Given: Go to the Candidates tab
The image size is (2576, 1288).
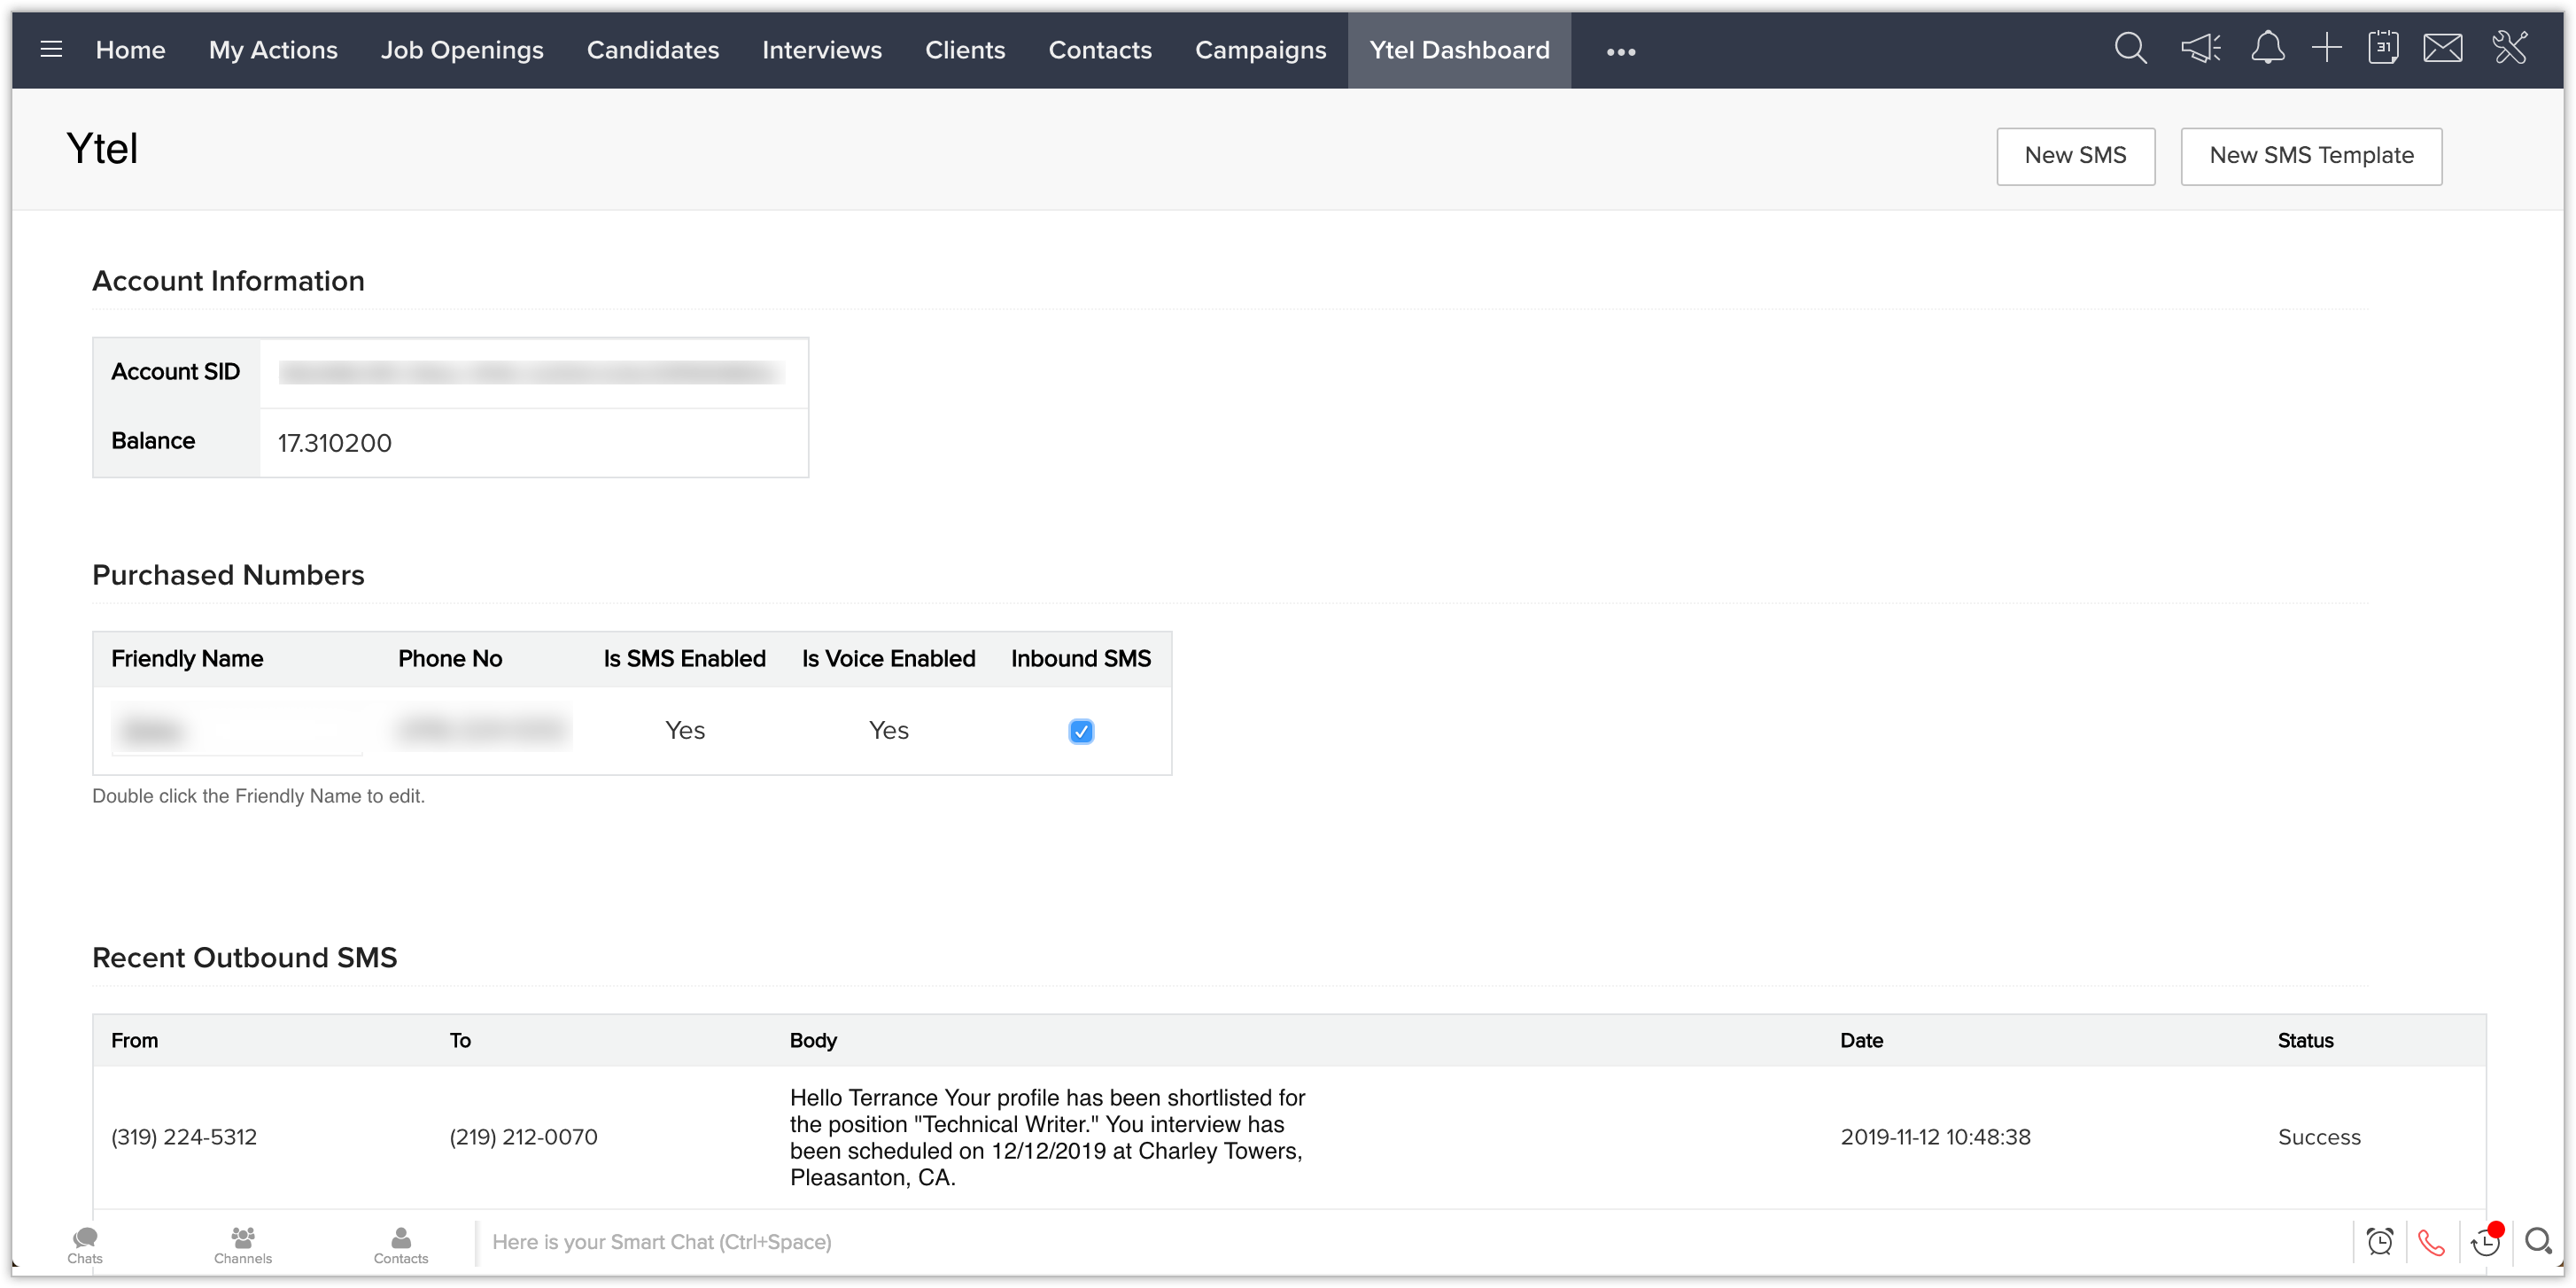Looking at the screenshot, I should [652, 50].
